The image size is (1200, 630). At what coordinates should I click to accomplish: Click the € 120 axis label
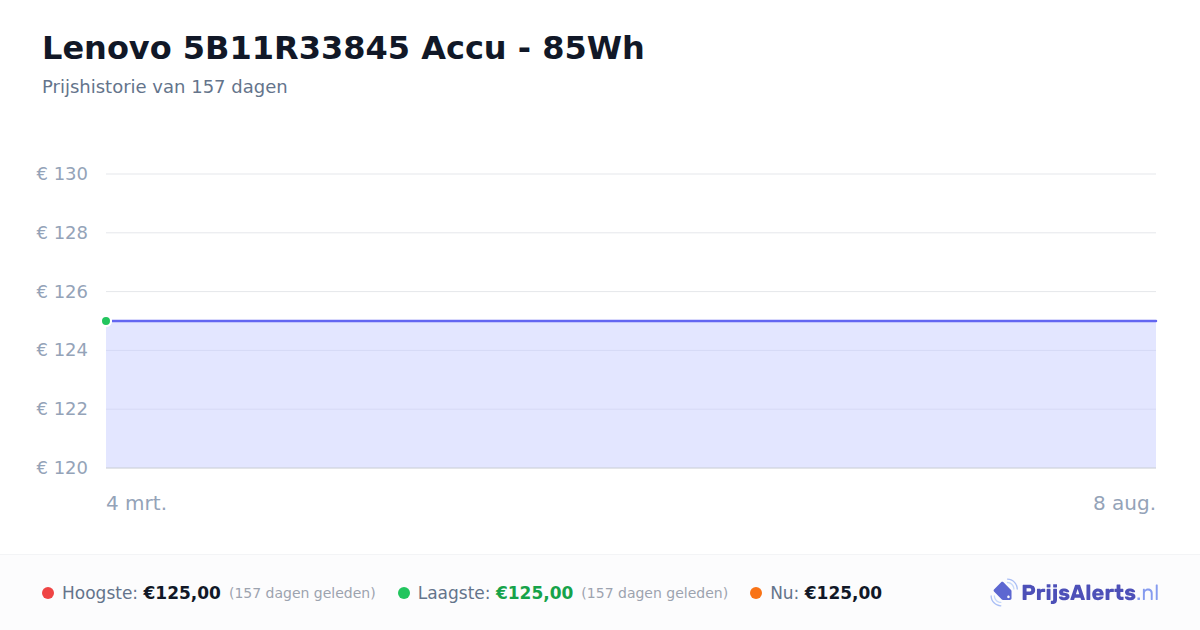62,468
